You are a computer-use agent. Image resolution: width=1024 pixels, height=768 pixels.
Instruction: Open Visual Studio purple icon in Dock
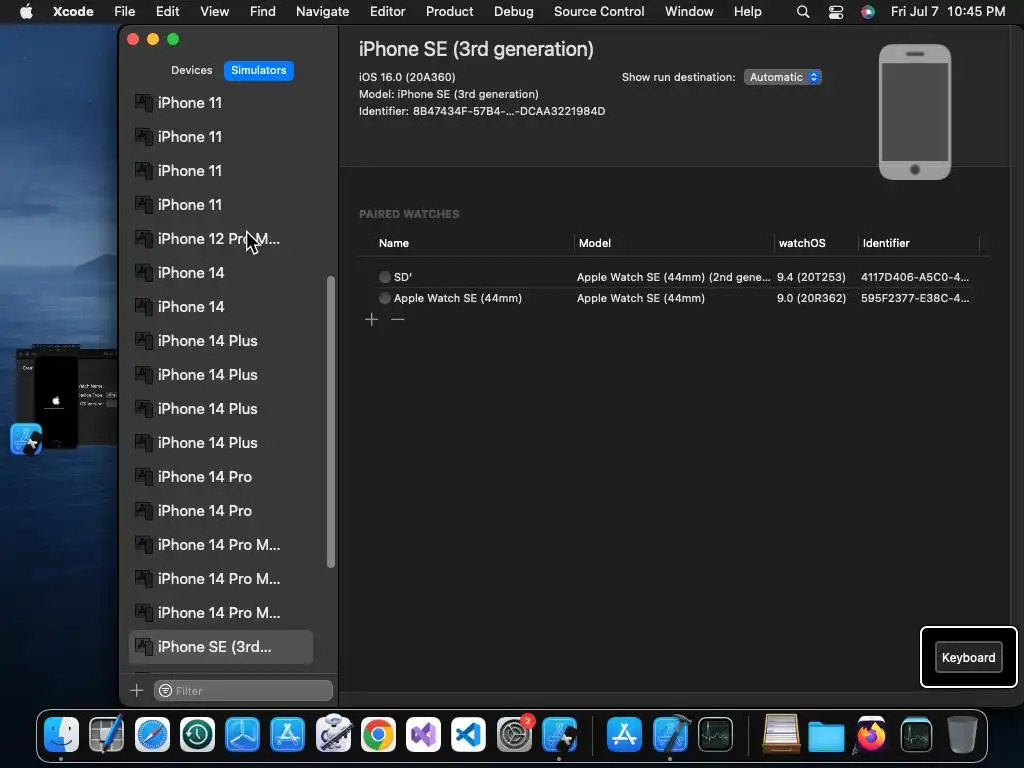pos(423,735)
